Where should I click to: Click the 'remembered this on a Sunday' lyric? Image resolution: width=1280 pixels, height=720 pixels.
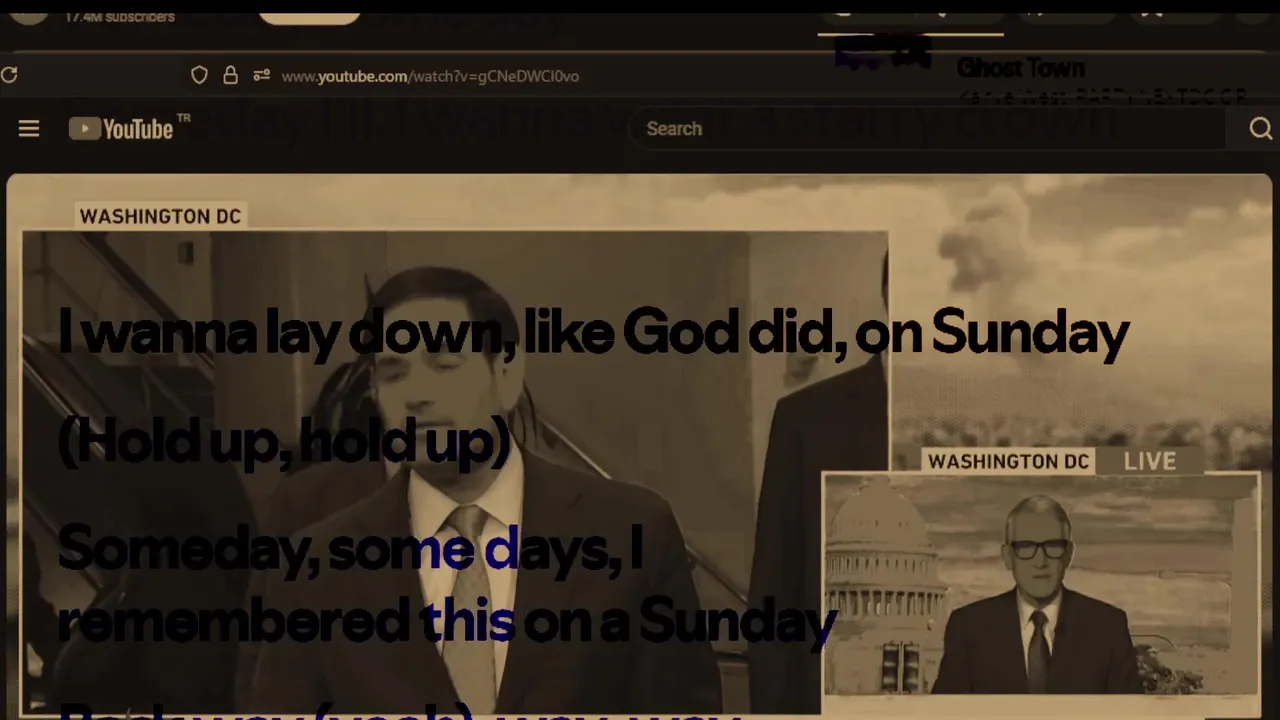[446, 620]
